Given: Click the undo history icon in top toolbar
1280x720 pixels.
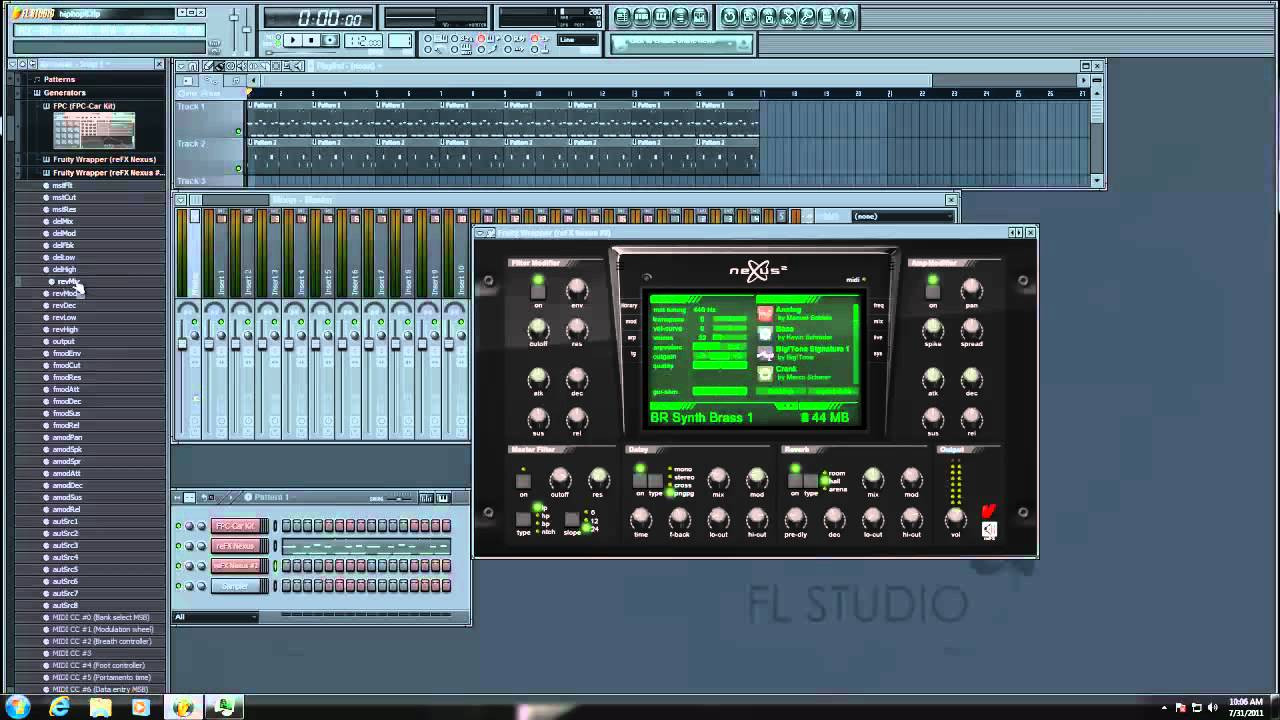Looking at the screenshot, I should [x=731, y=17].
